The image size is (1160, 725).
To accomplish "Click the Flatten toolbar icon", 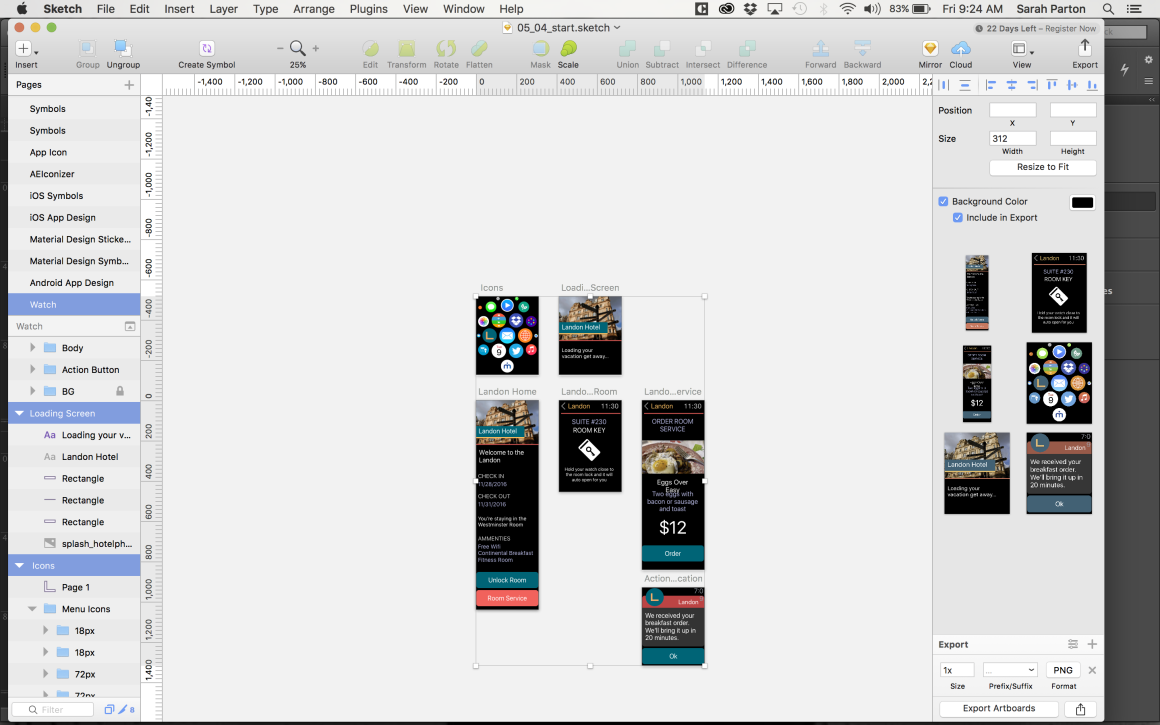I will tap(479, 49).
